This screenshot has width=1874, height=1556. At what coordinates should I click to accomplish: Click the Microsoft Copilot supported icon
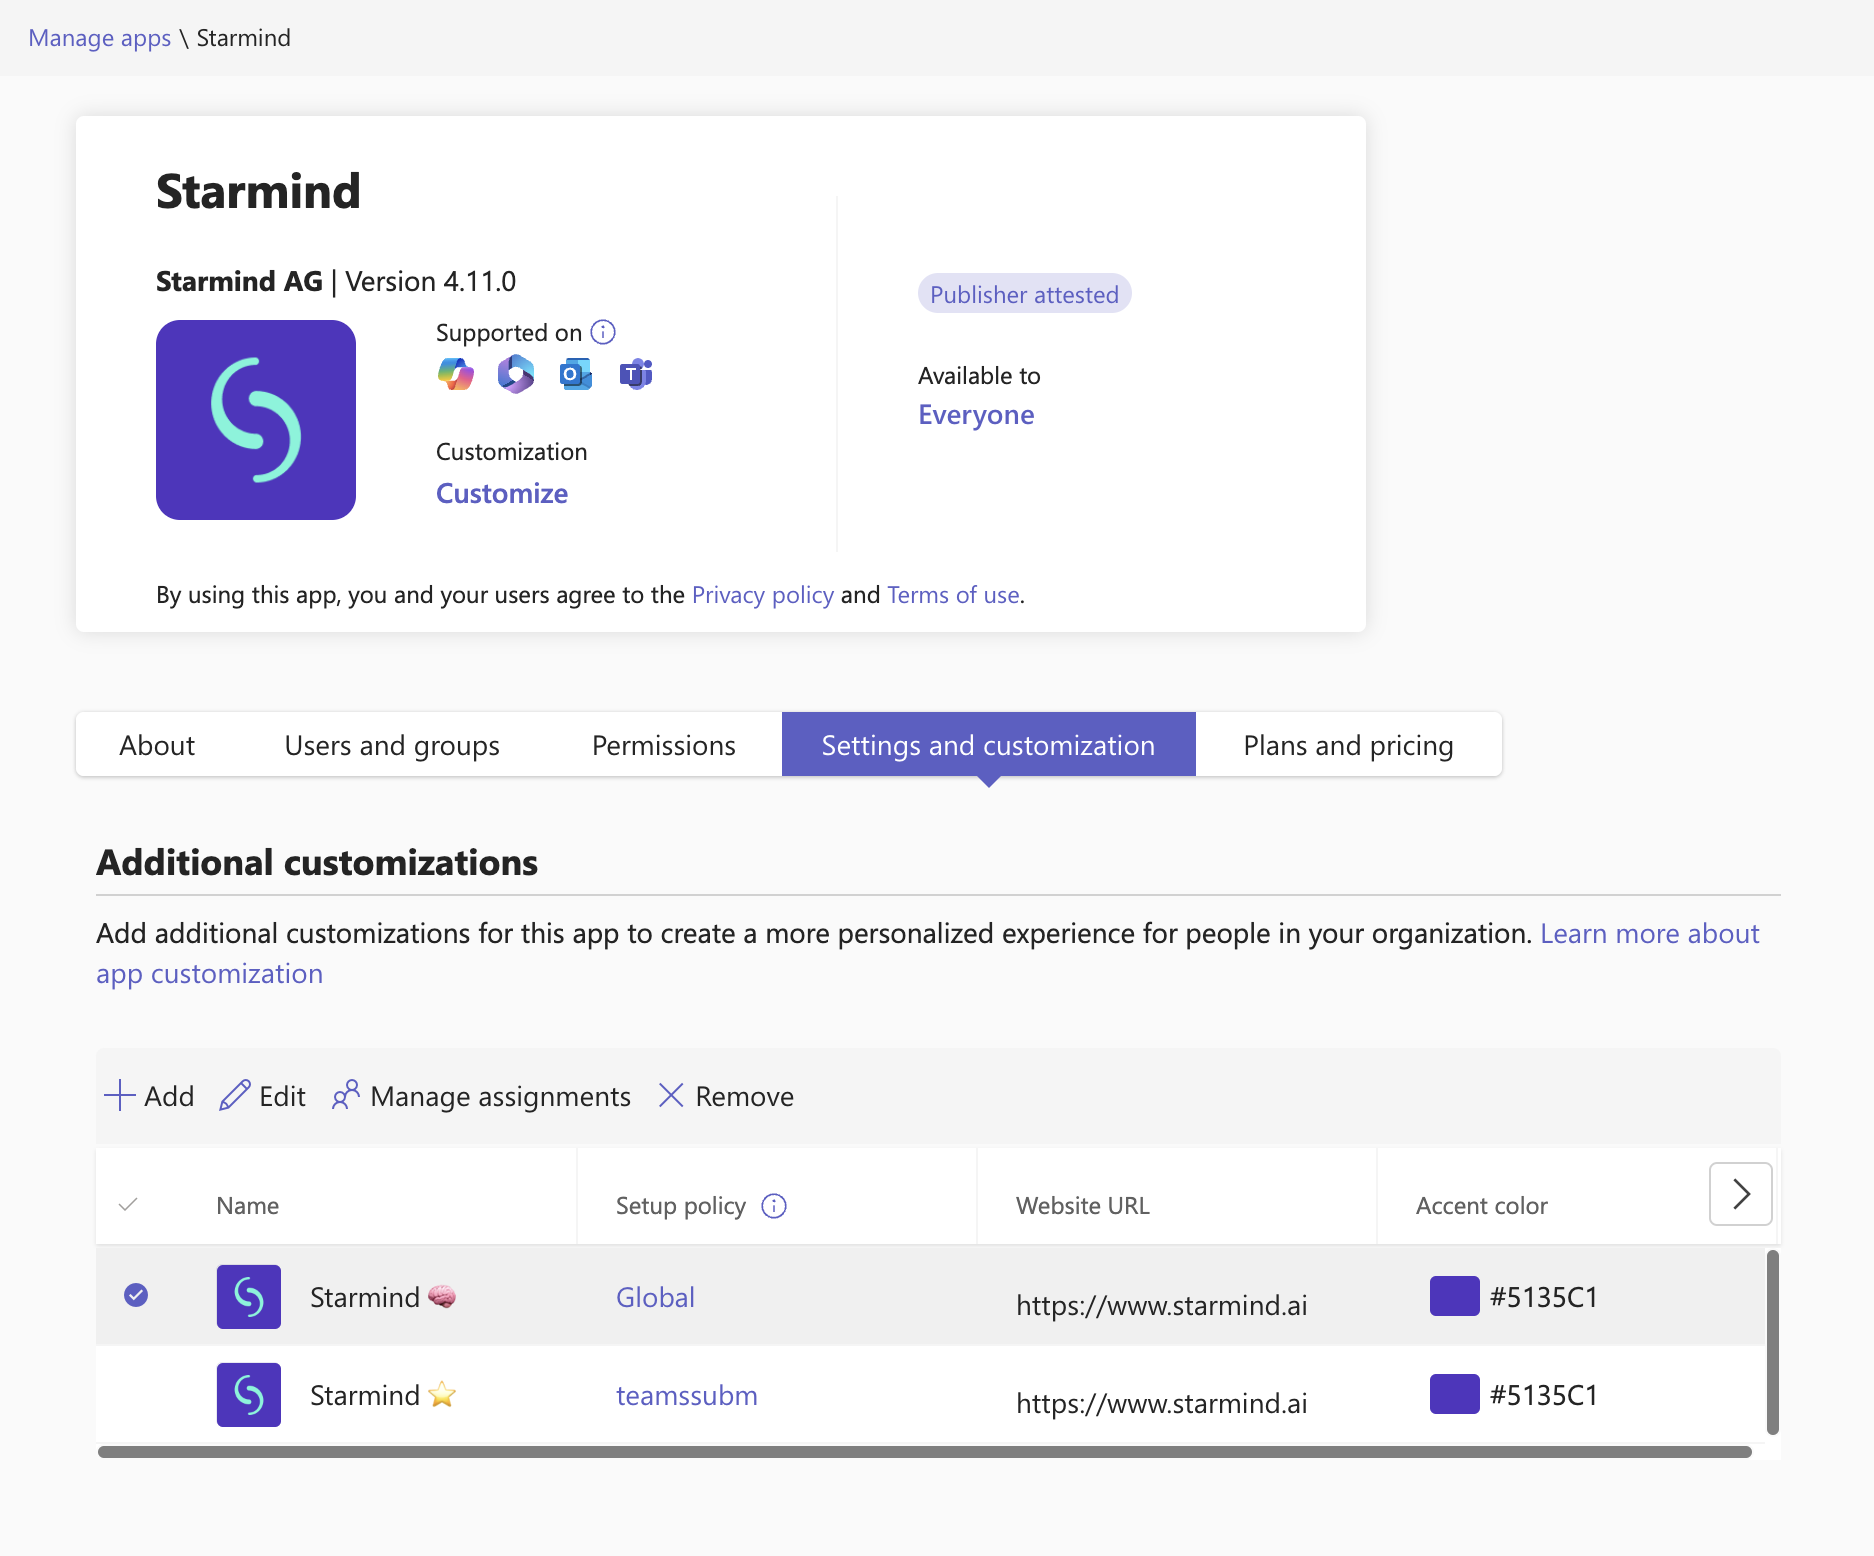[x=456, y=374]
